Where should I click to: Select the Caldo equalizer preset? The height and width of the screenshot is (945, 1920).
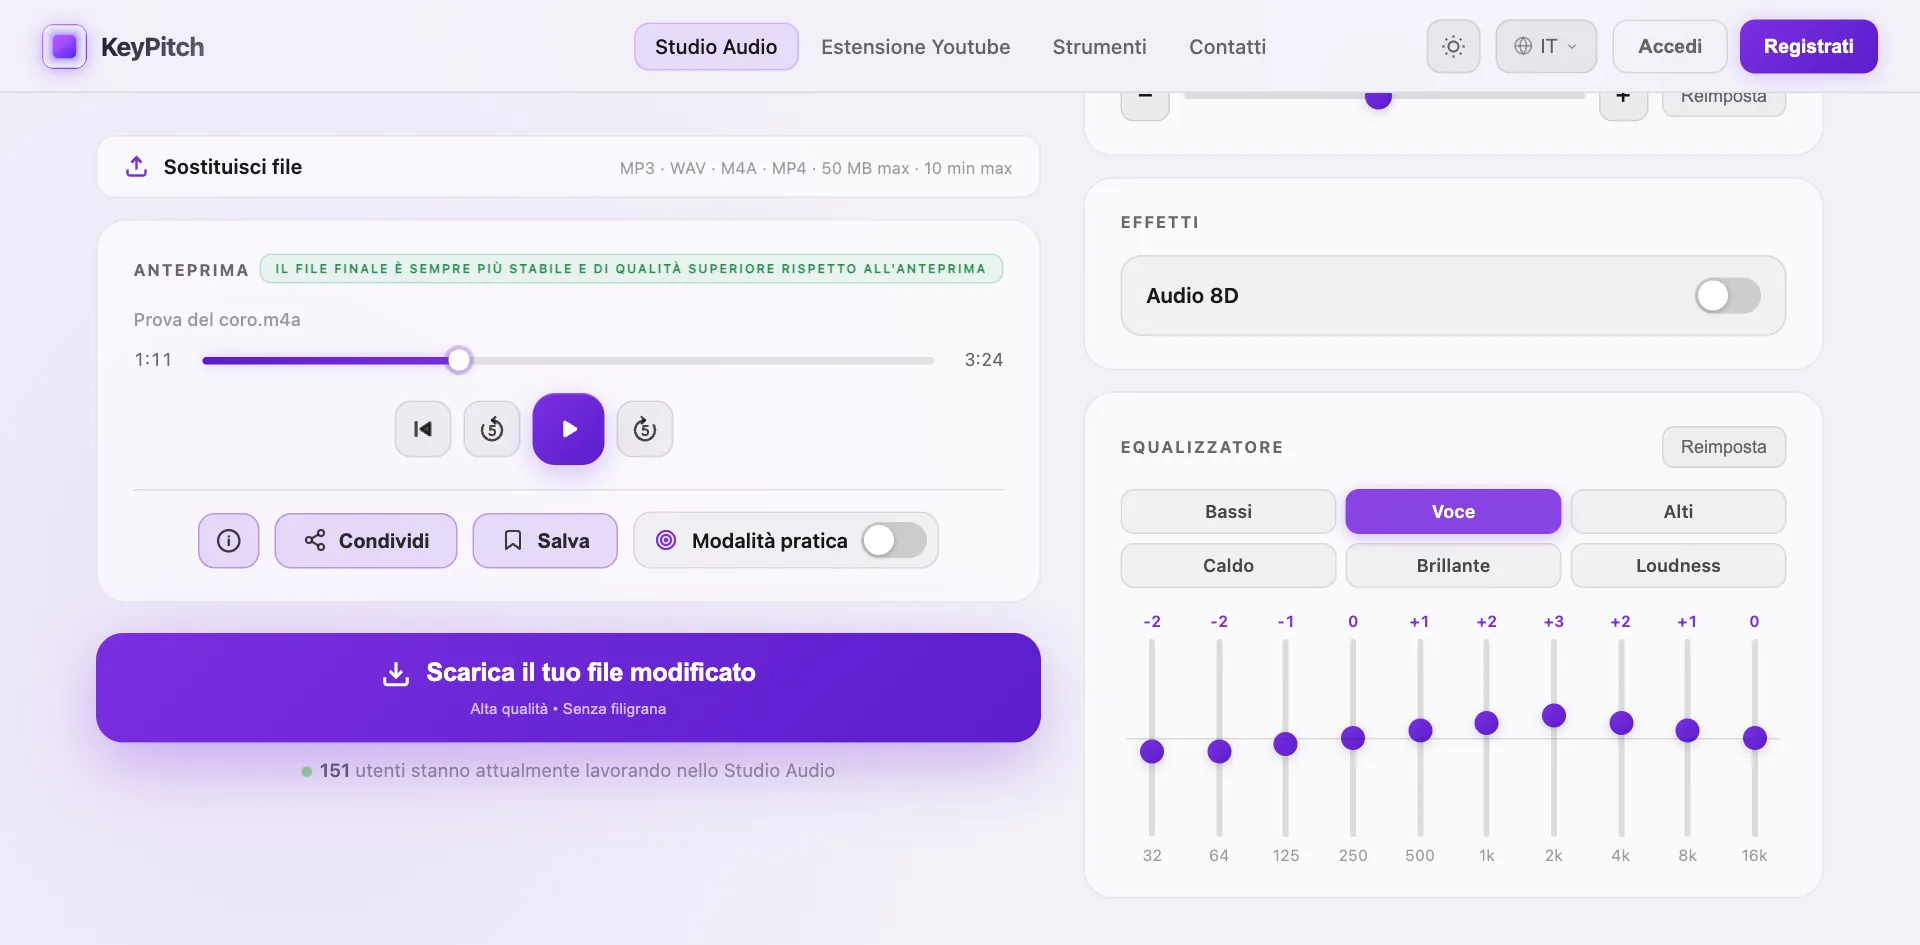(x=1228, y=565)
